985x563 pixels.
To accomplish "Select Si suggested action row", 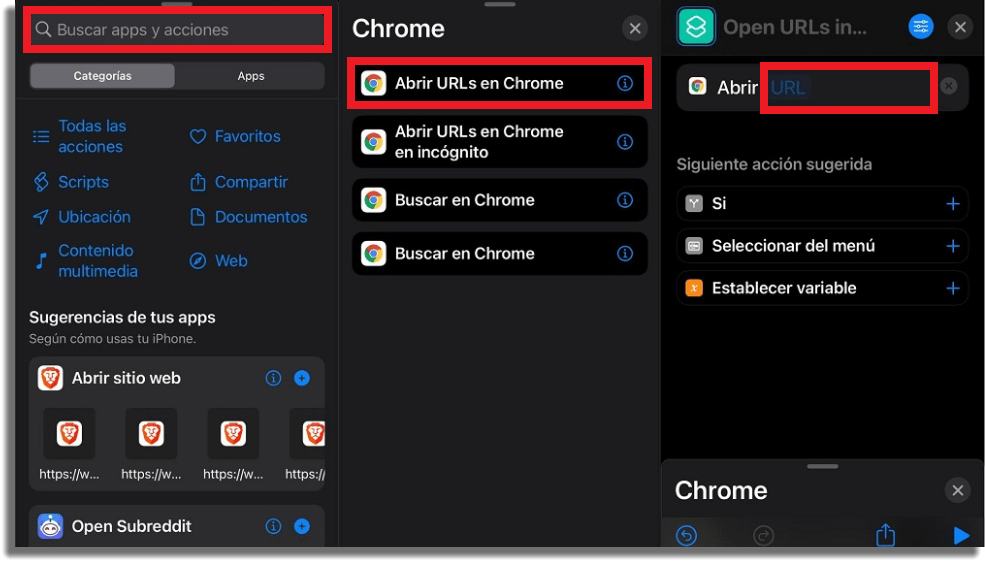I will [x=822, y=204].
